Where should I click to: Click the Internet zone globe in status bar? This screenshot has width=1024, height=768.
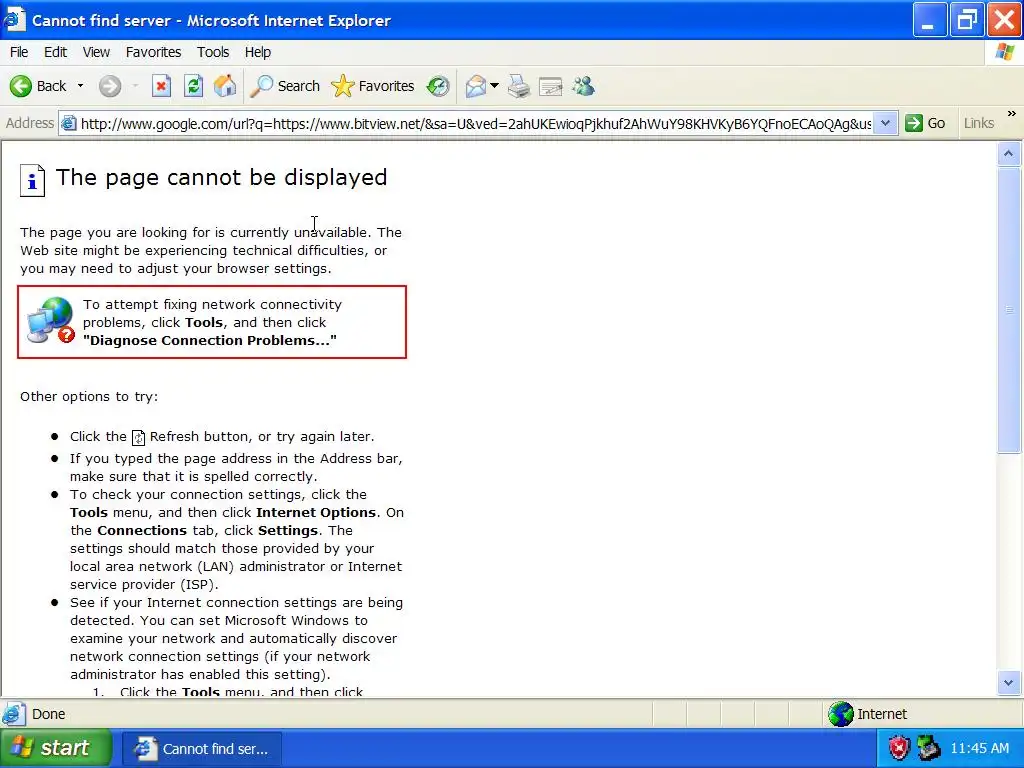tap(840, 714)
